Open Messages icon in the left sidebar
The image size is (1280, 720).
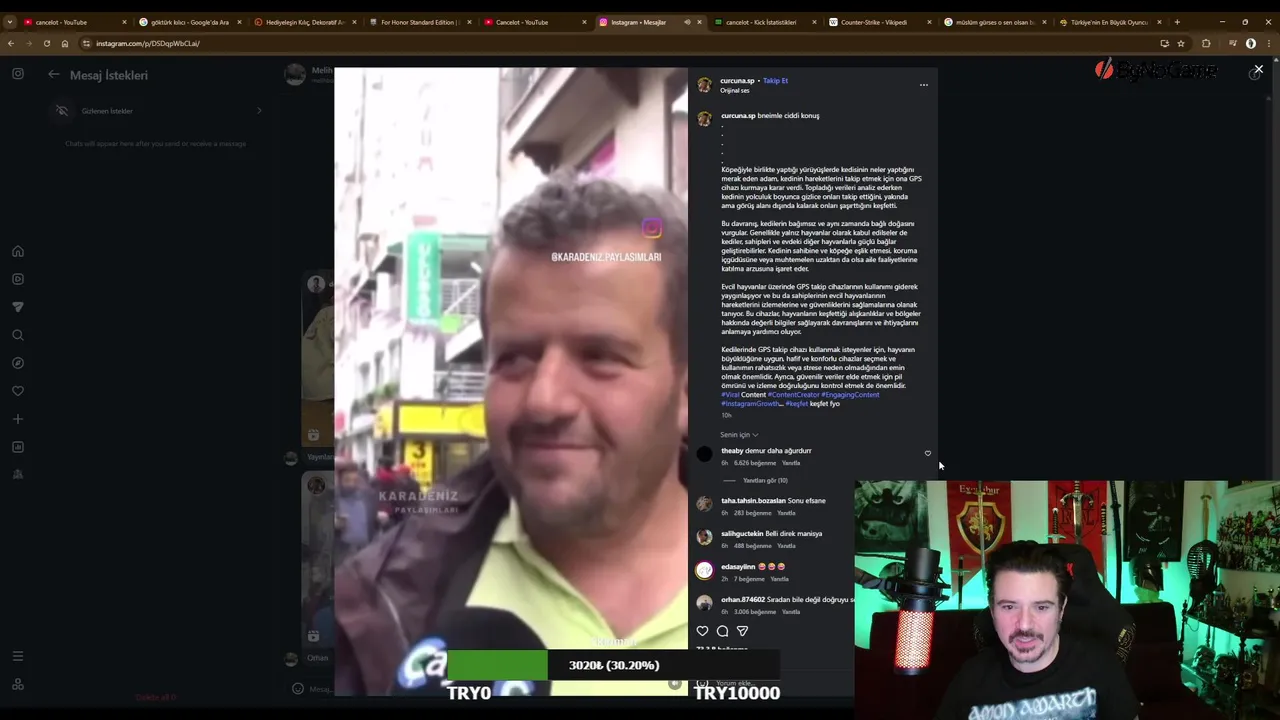pos(18,307)
